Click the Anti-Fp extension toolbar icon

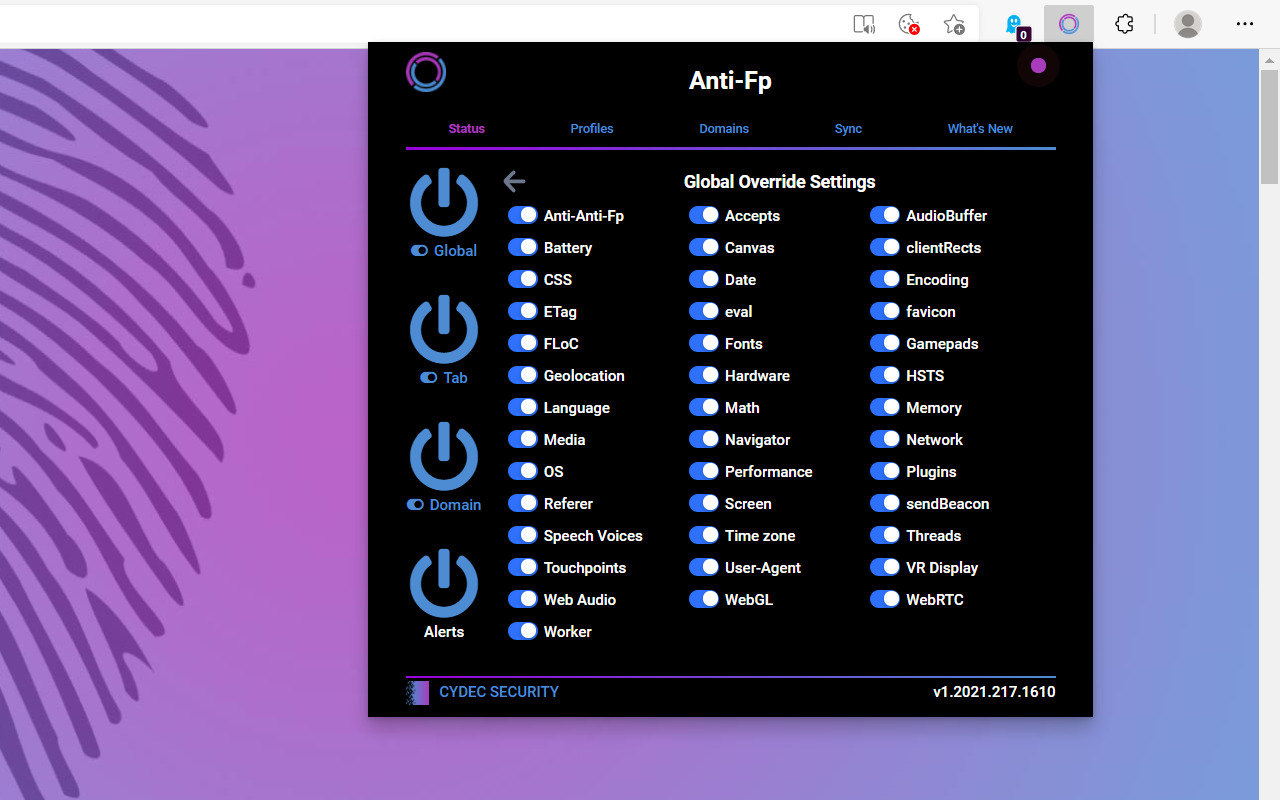pos(1069,24)
